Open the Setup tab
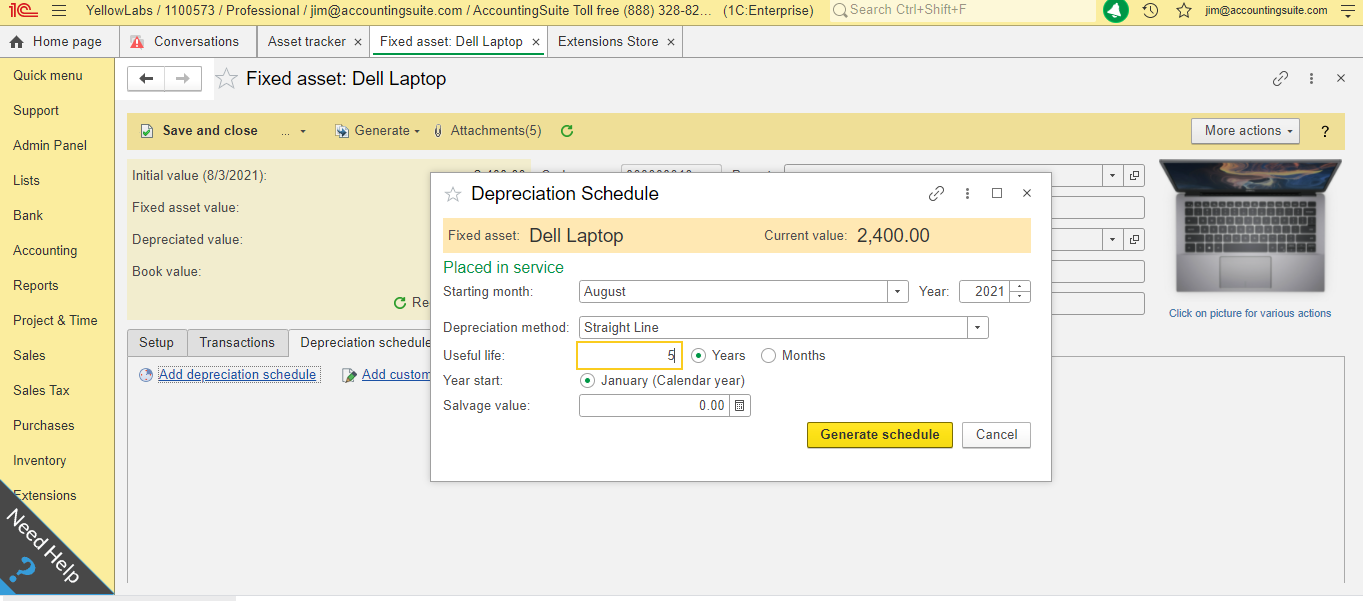This screenshot has width=1363, height=601. click(x=156, y=342)
